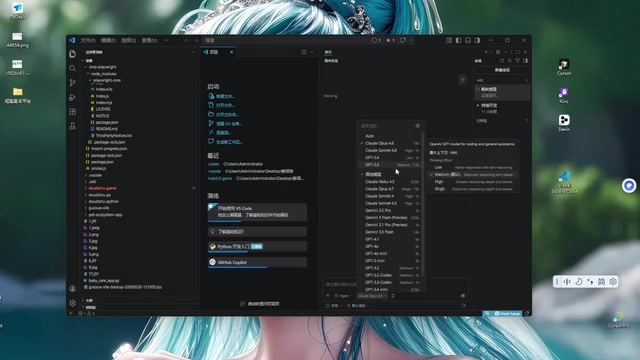Screen dimensions: 640x360
Task: Open chat panel settings gear icon
Action: pos(498,52)
